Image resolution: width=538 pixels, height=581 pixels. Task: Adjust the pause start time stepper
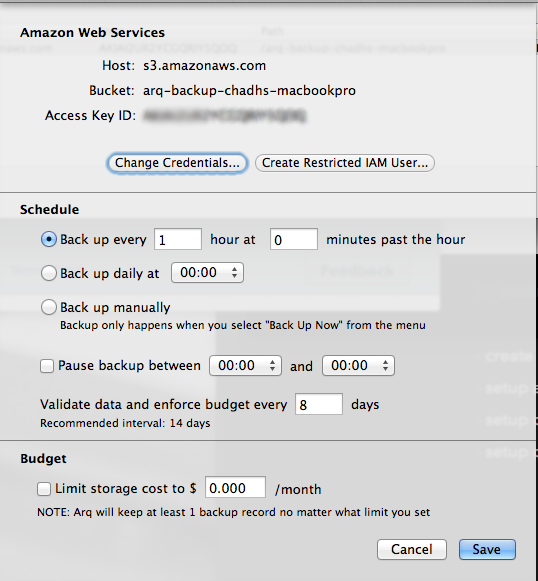[x=245, y=366]
